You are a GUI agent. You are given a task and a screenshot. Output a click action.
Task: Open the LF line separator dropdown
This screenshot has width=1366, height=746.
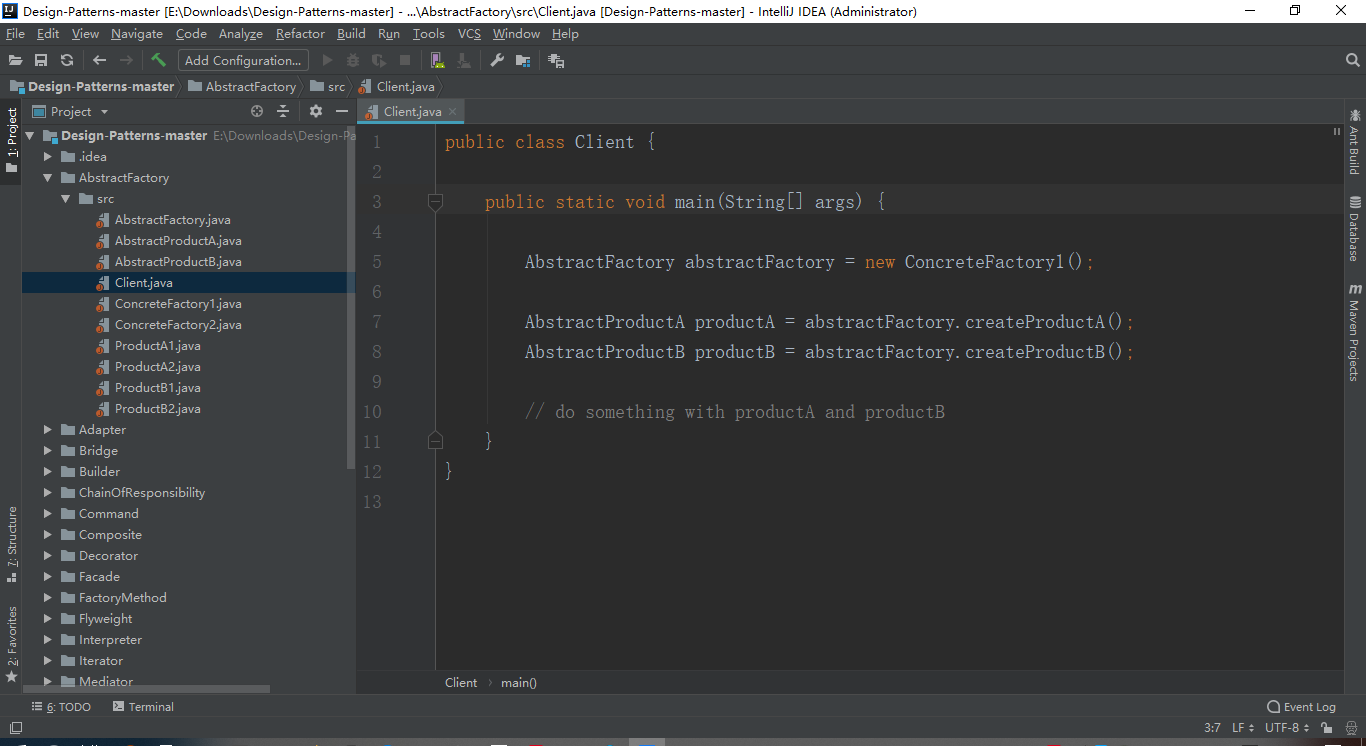click(1243, 728)
